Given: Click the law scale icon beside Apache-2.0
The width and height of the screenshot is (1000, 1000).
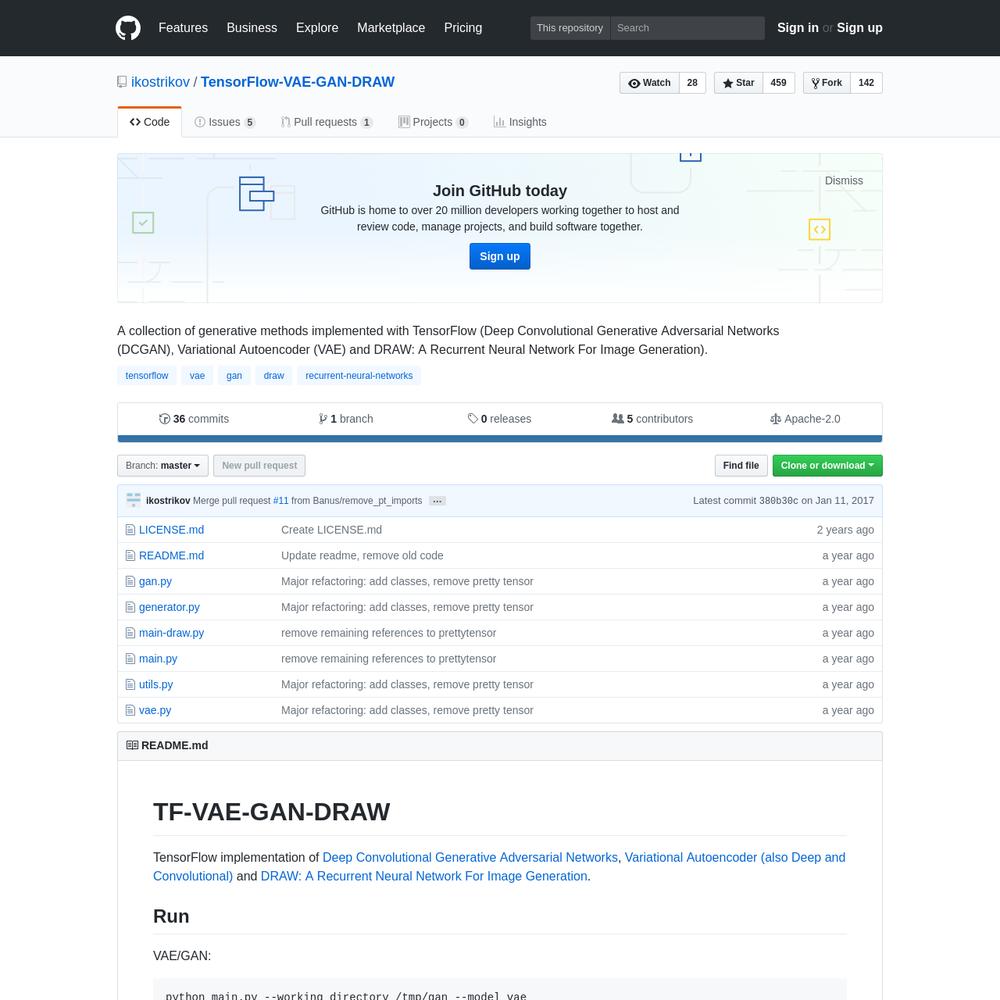Looking at the screenshot, I should coord(776,419).
